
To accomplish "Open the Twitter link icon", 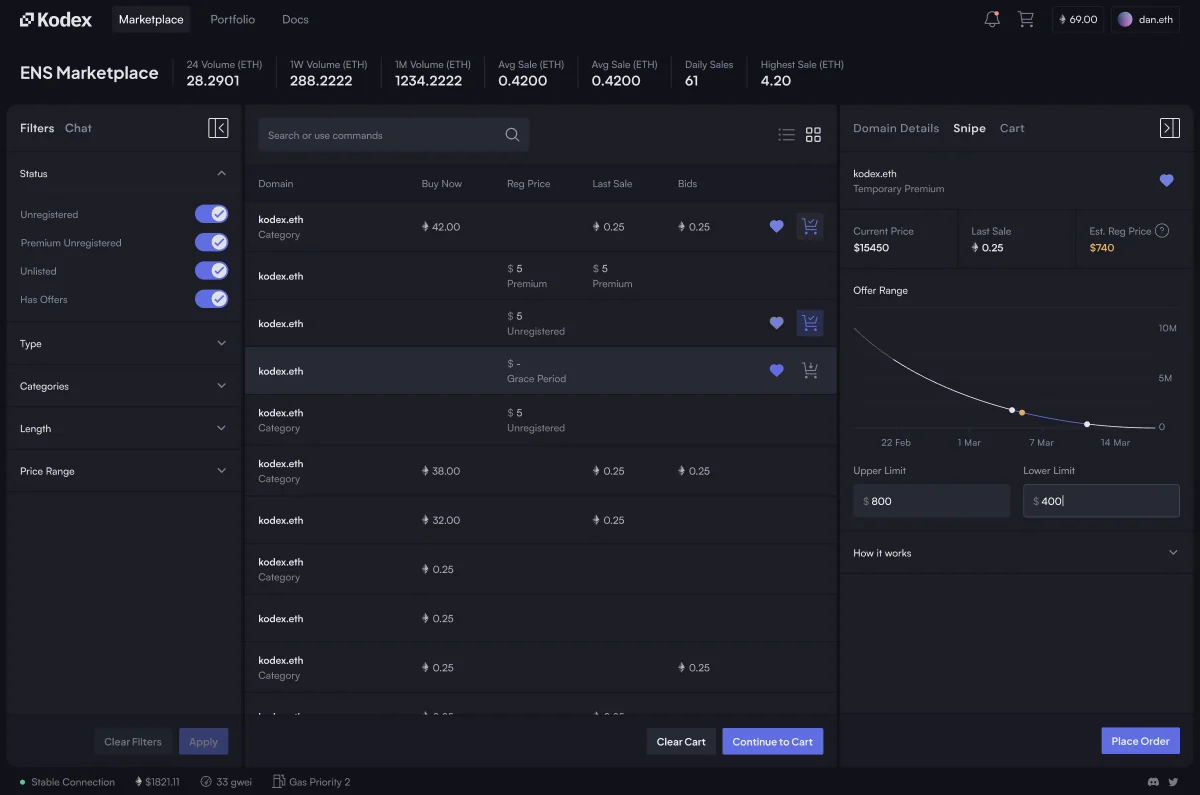I will (x=1173, y=782).
